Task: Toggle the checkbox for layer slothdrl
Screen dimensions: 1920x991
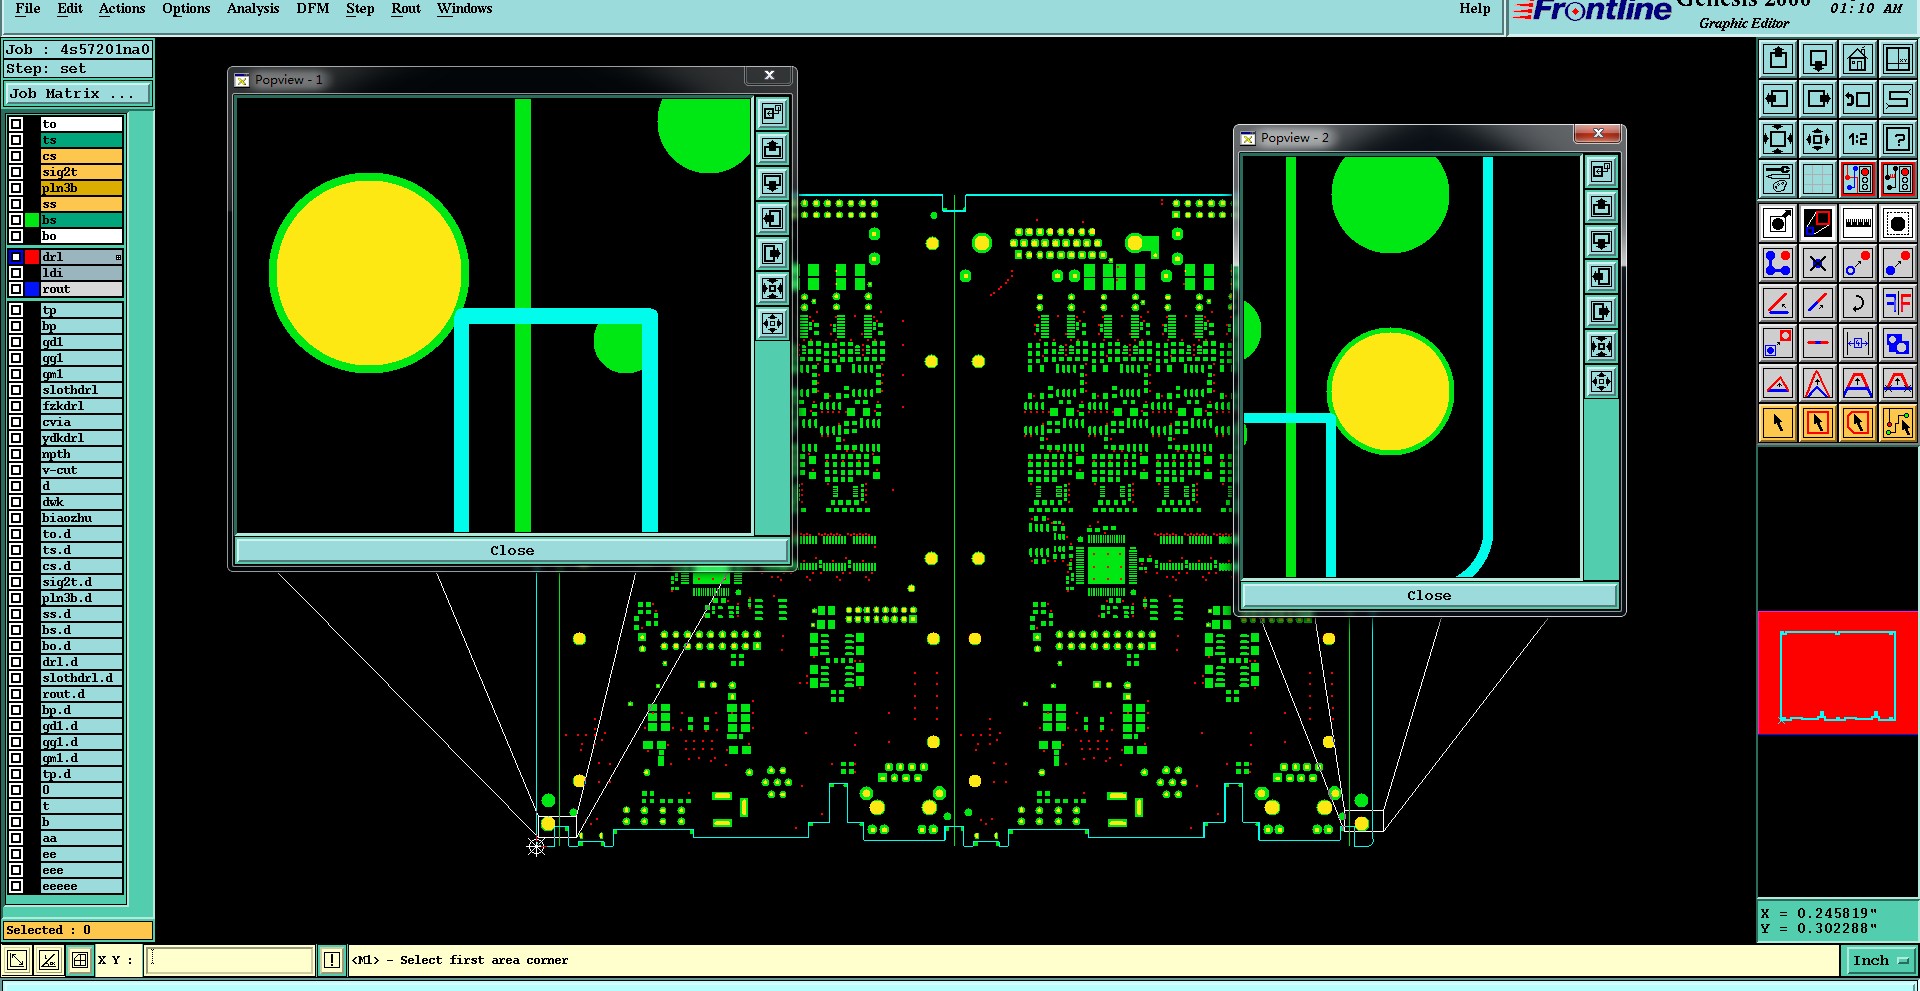Action: click(x=16, y=390)
